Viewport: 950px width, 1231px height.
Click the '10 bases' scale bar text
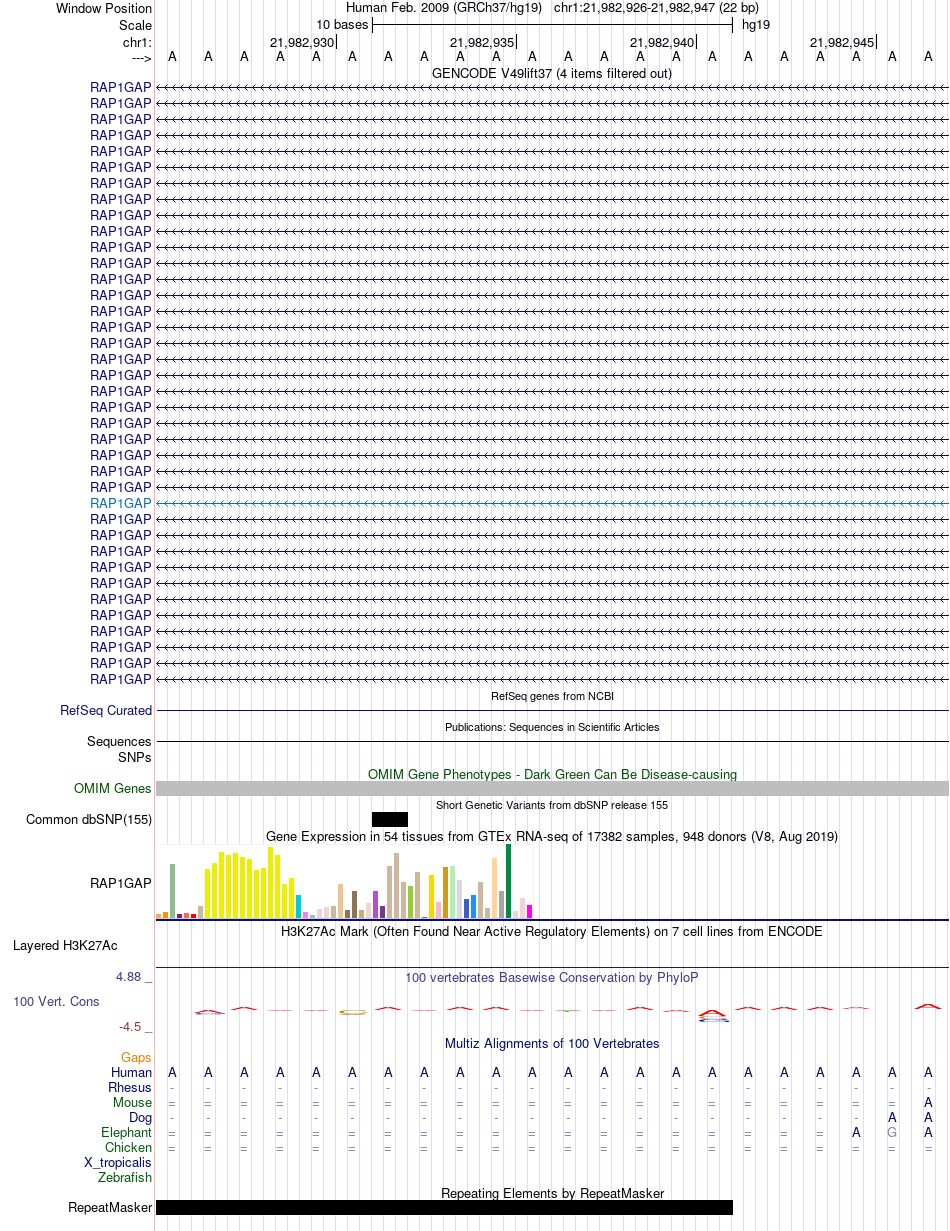(x=342, y=24)
